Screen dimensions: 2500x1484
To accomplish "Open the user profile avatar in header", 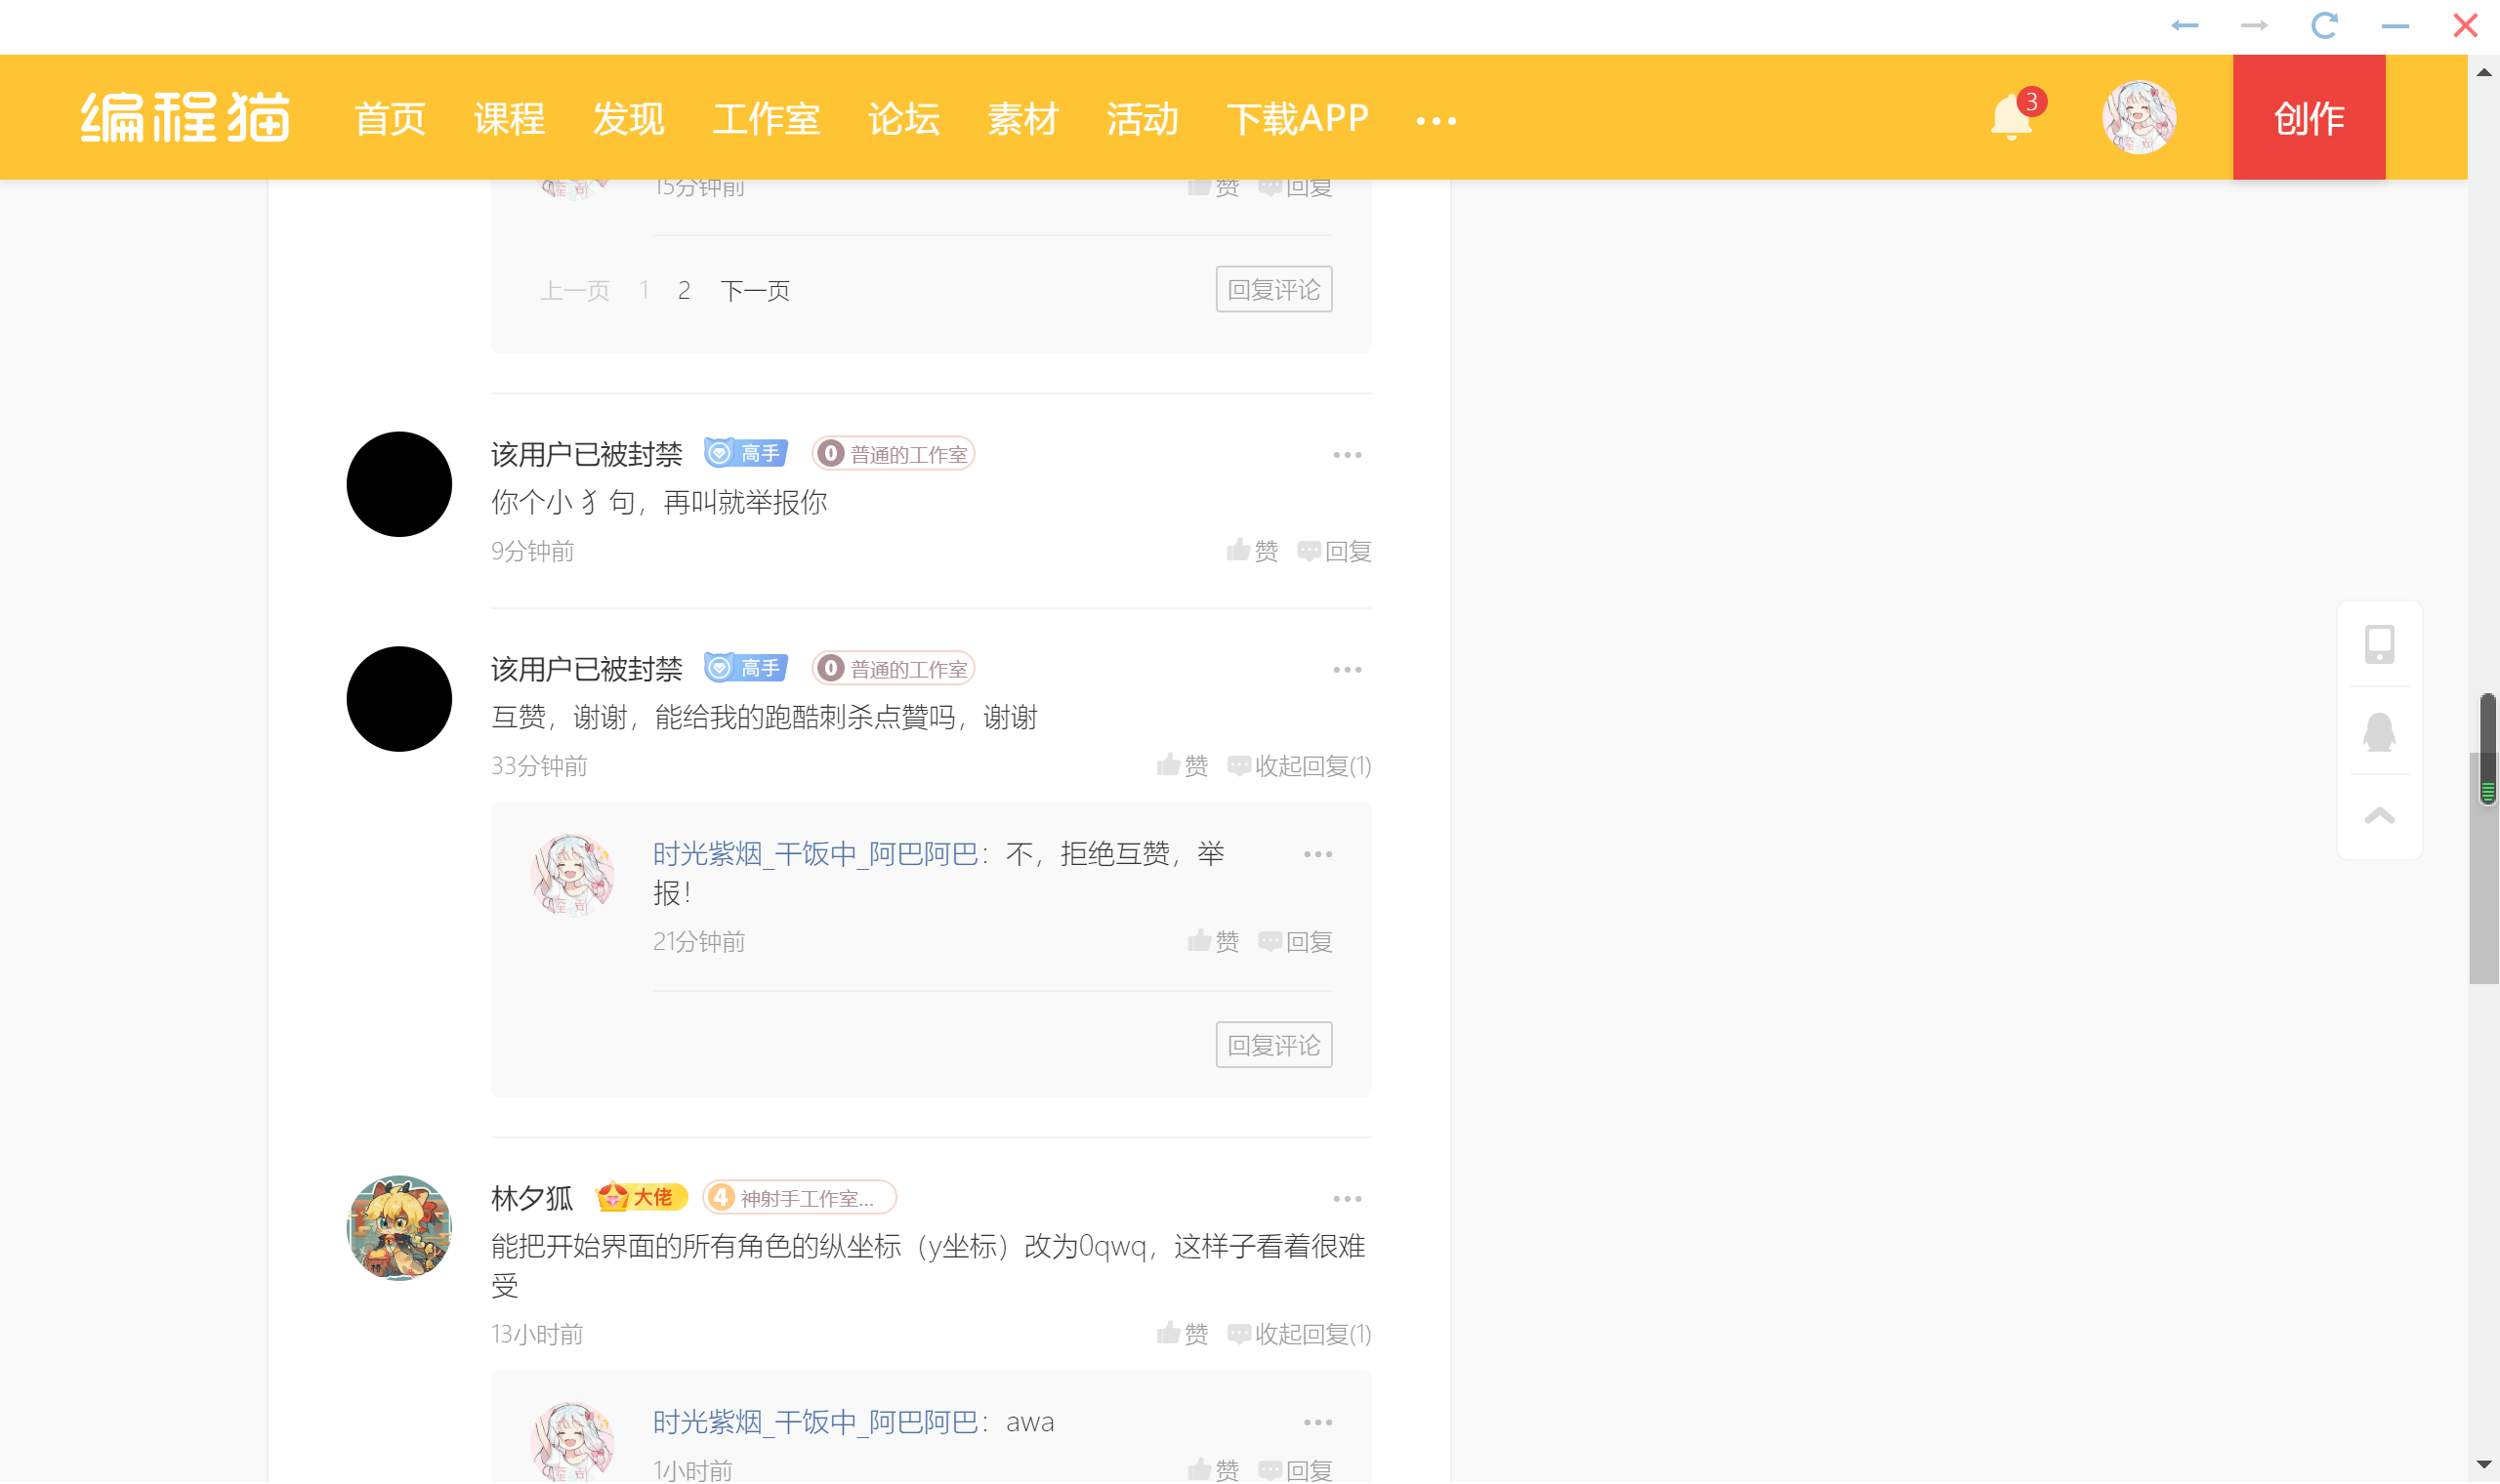I will (x=2138, y=117).
